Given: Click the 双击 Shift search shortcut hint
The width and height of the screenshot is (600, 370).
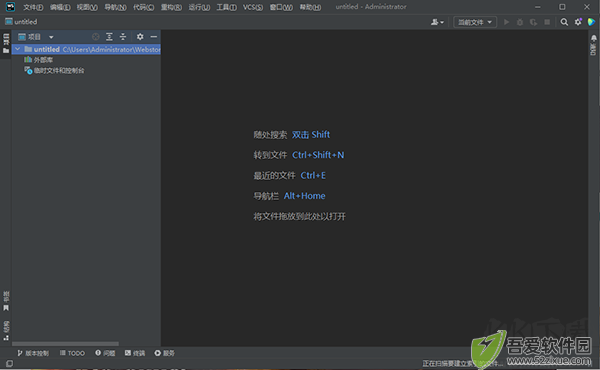Looking at the screenshot, I should click(311, 135).
